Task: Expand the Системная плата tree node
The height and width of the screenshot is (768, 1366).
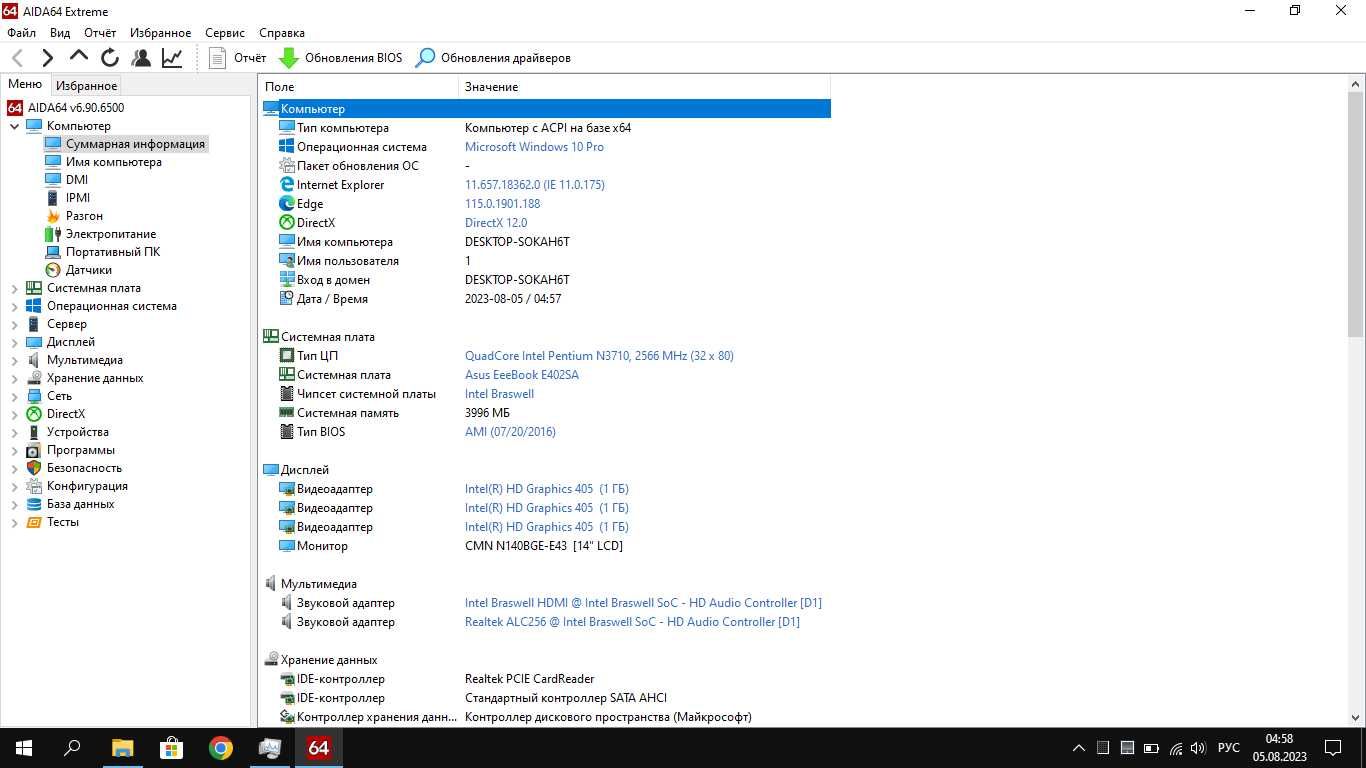Action: tap(15, 288)
